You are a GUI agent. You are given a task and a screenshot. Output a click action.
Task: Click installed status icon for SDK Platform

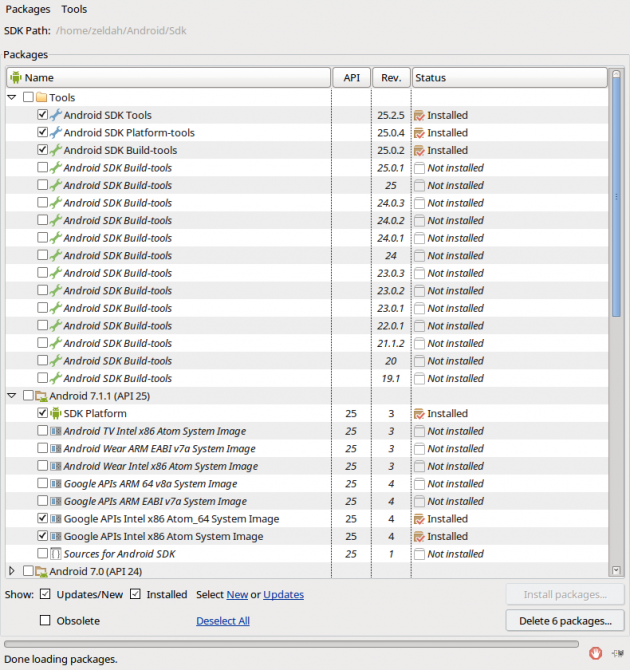(419, 414)
